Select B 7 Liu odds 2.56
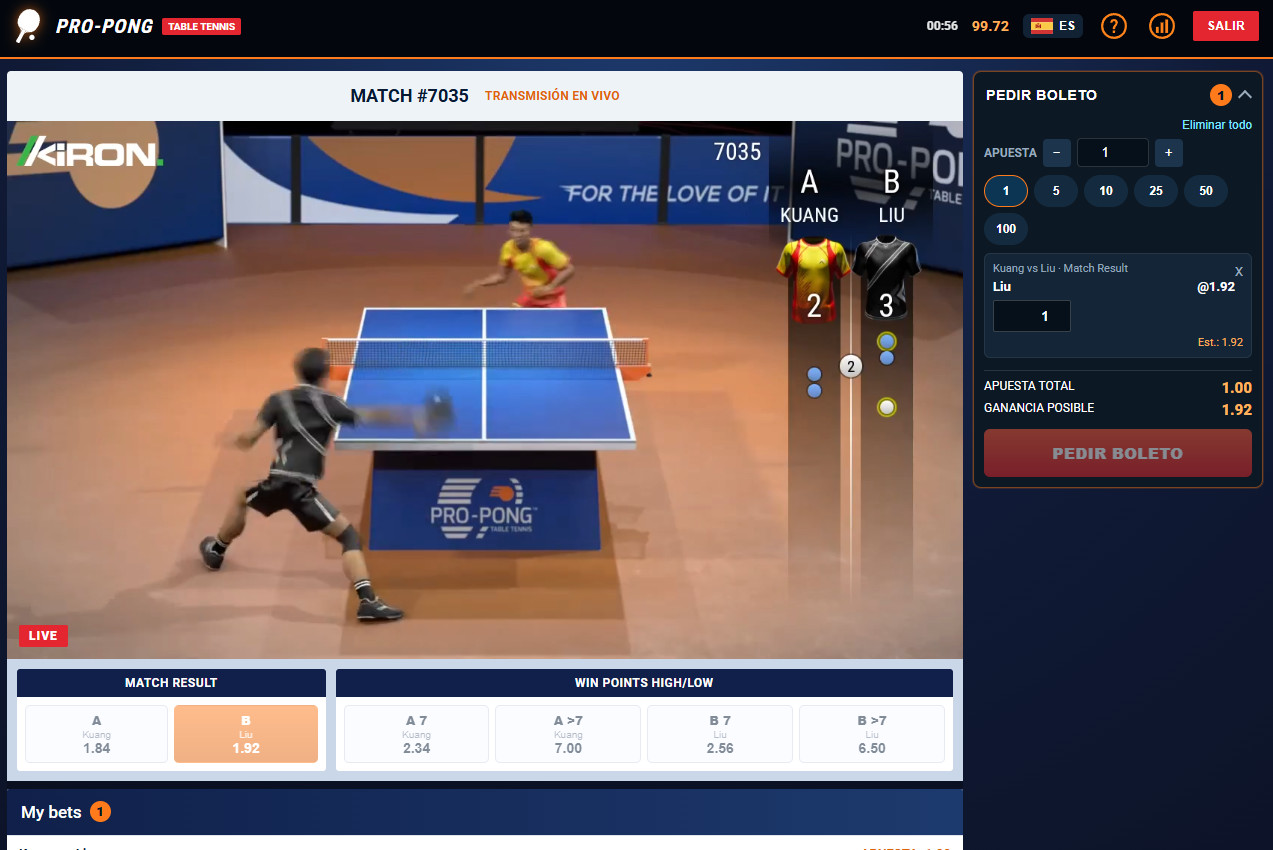The image size is (1273, 850). click(x=720, y=734)
